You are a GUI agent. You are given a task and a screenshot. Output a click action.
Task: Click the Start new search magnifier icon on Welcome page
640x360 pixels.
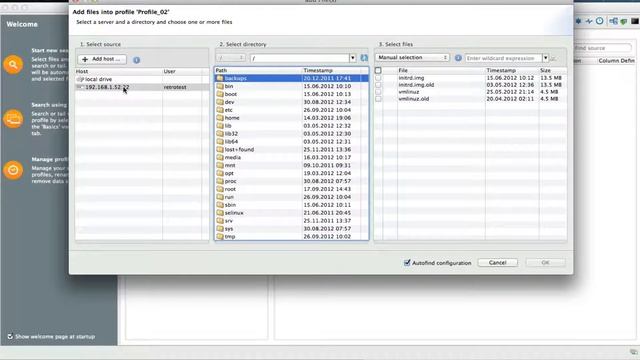pos(13,64)
